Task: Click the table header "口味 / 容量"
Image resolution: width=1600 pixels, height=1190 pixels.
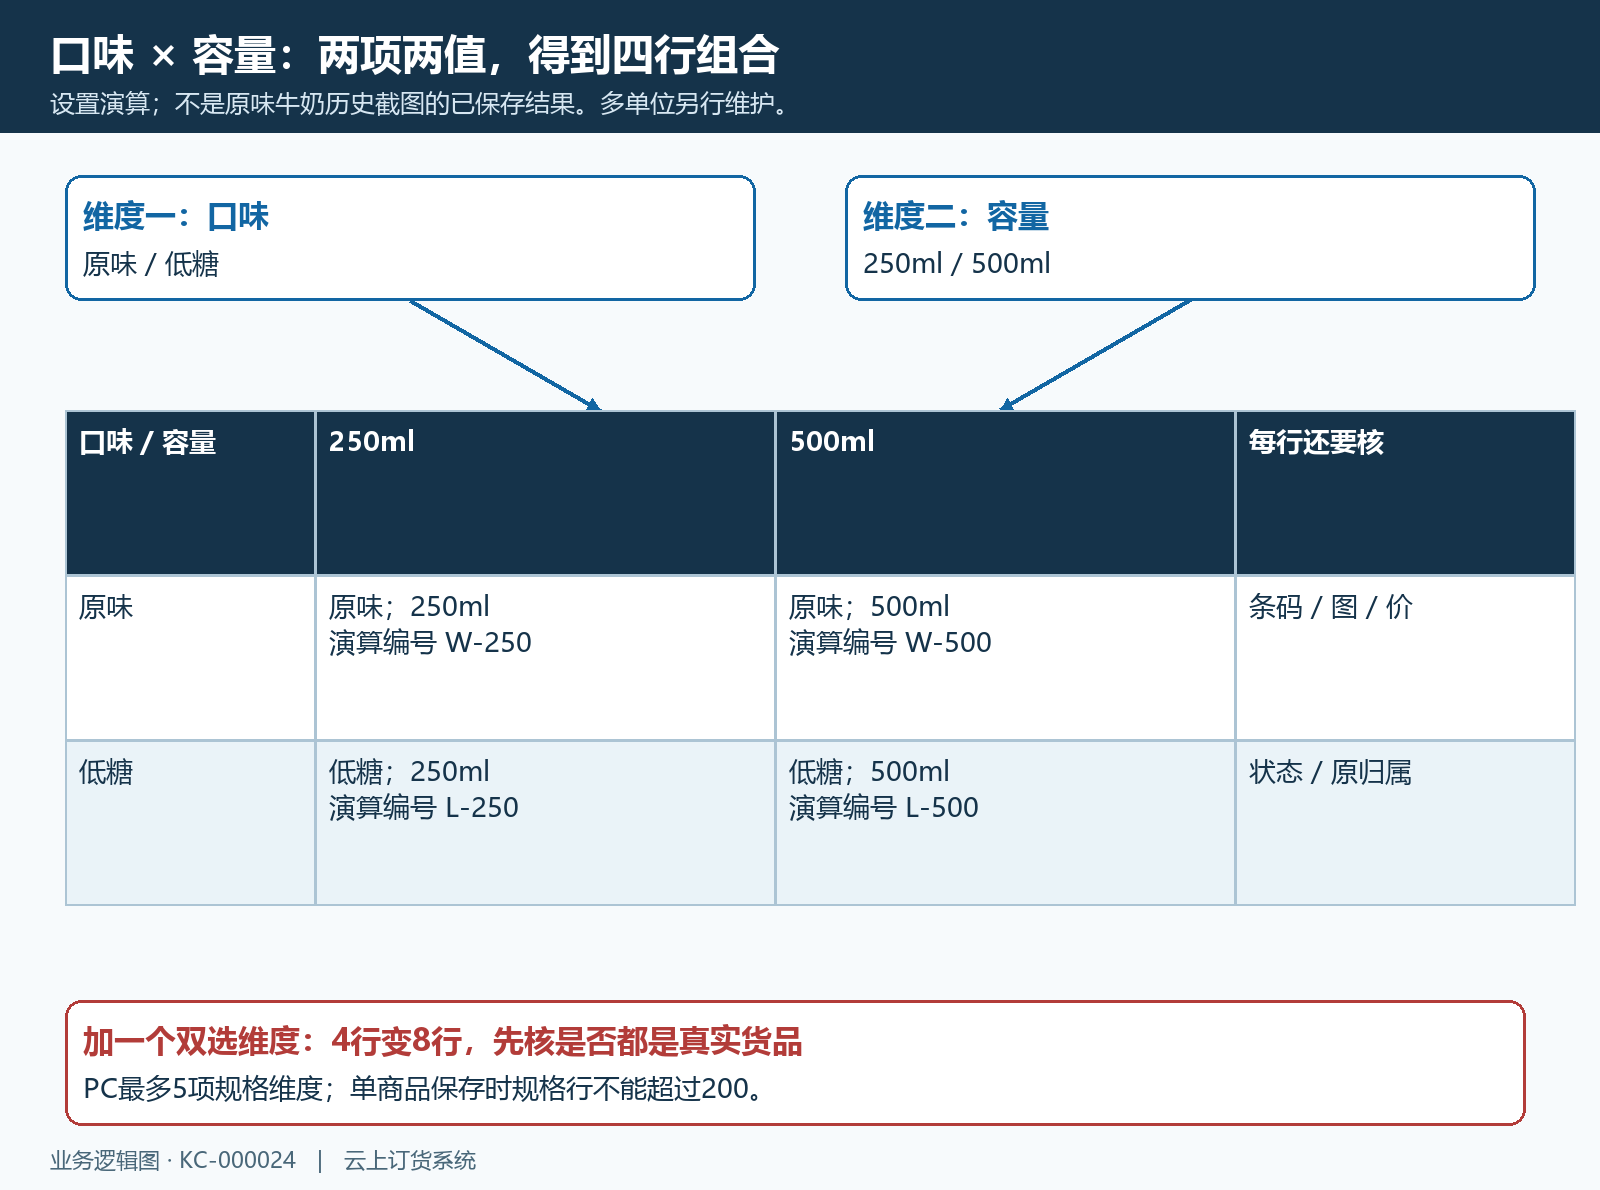Action: [191, 493]
